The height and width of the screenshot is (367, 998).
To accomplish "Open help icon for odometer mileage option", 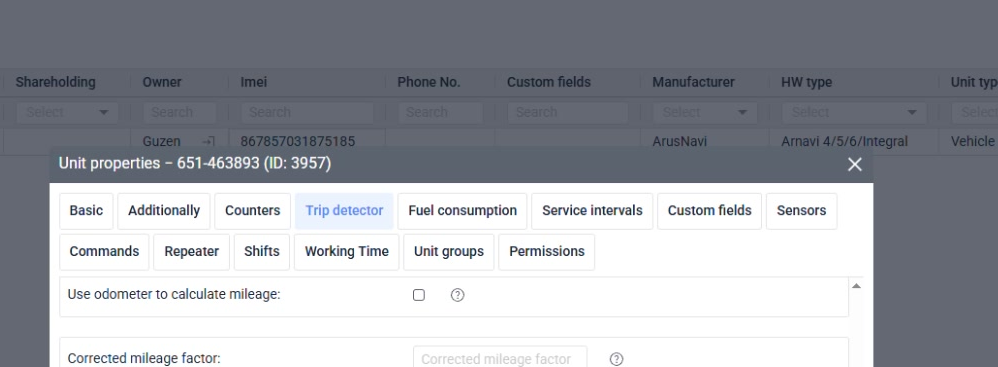I will (457, 295).
